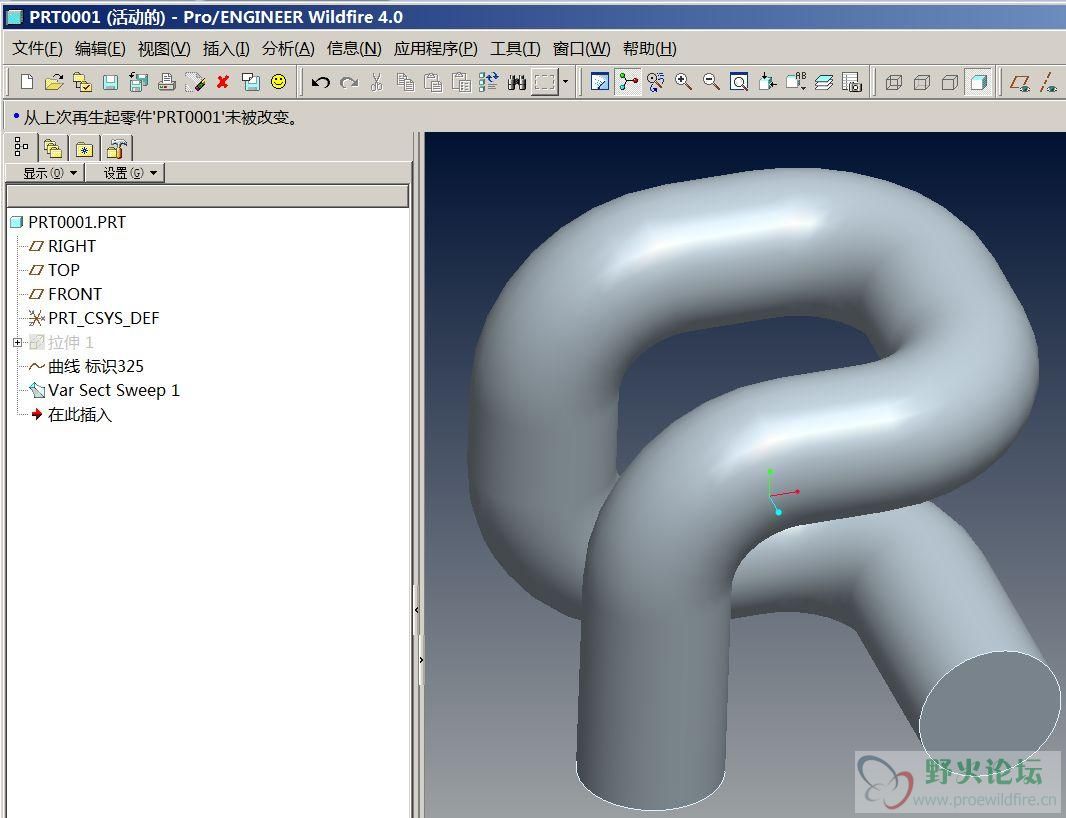1066x818 pixels.
Task: Switch to no hidden display mode
Action: (950, 82)
